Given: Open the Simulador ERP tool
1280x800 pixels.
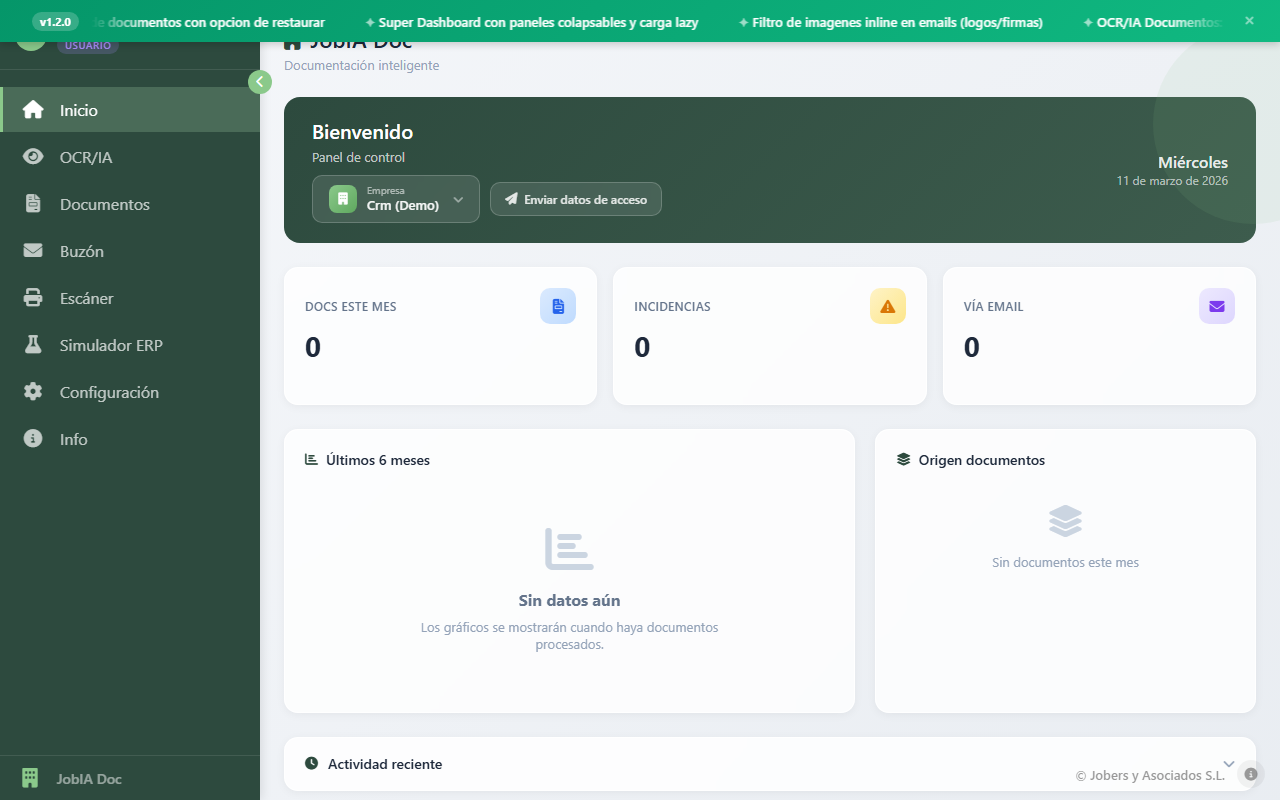Looking at the screenshot, I should pos(30,345).
